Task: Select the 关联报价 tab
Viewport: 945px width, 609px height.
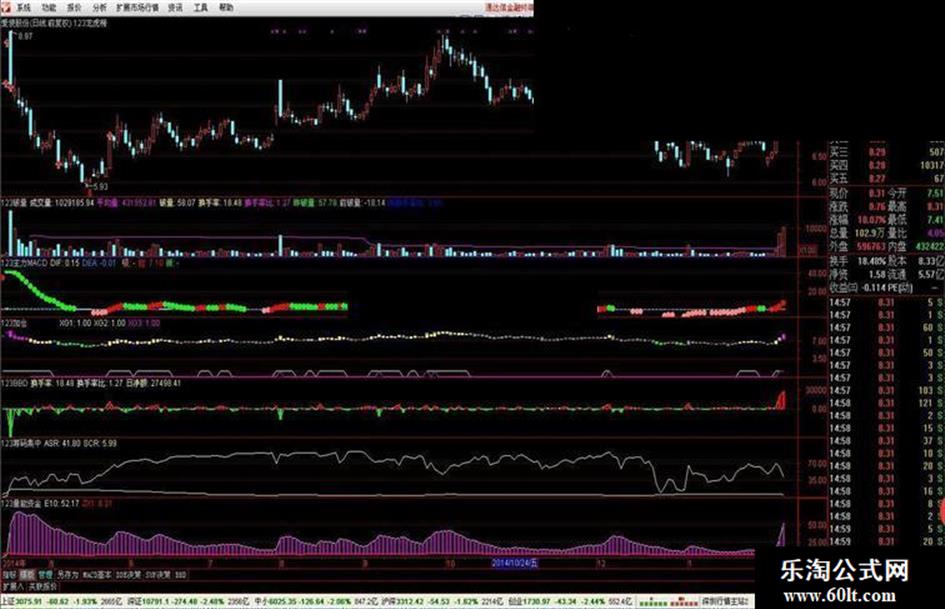Action: click(x=42, y=586)
